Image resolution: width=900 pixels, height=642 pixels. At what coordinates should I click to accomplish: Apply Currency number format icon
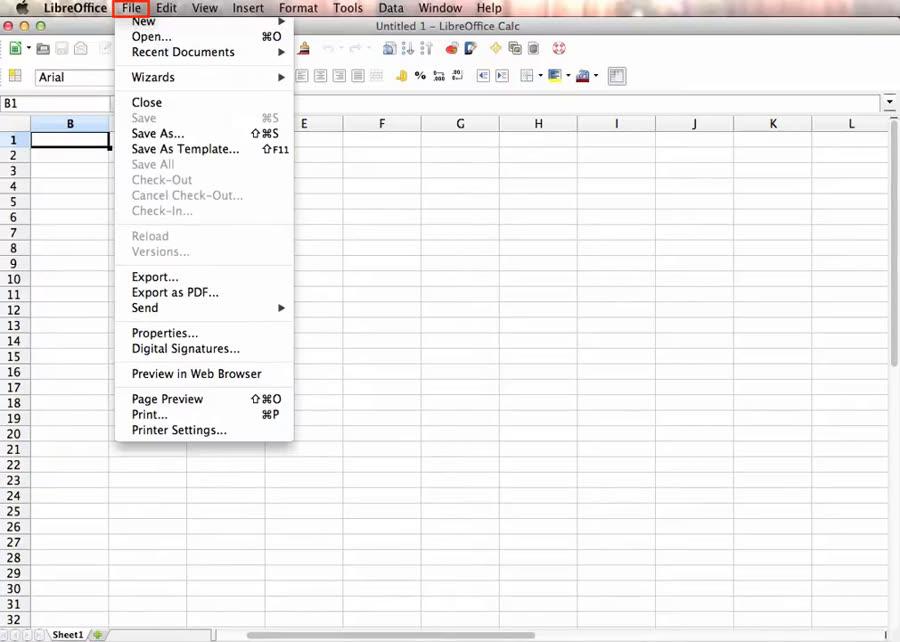pos(402,76)
